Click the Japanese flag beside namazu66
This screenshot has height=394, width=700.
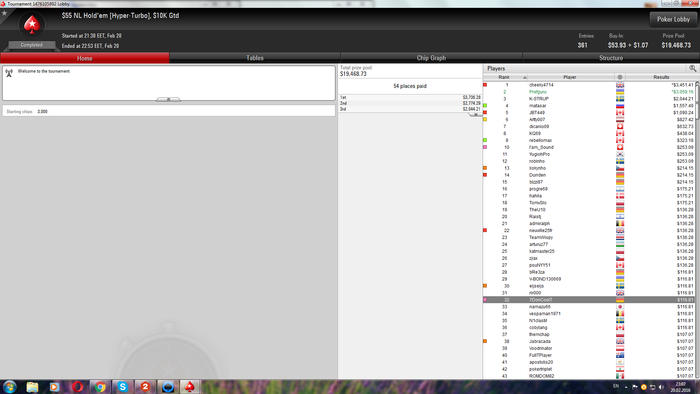[620, 307]
